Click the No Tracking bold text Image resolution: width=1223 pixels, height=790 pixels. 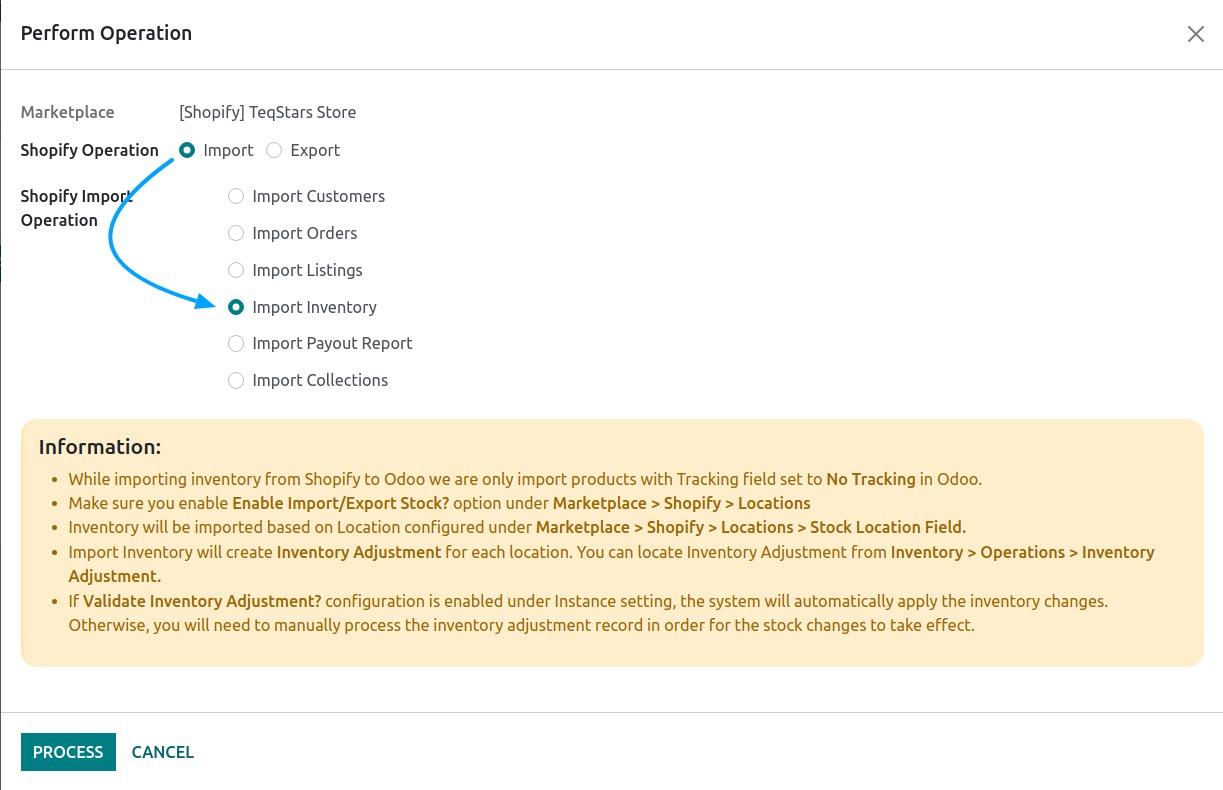(x=871, y=479)
